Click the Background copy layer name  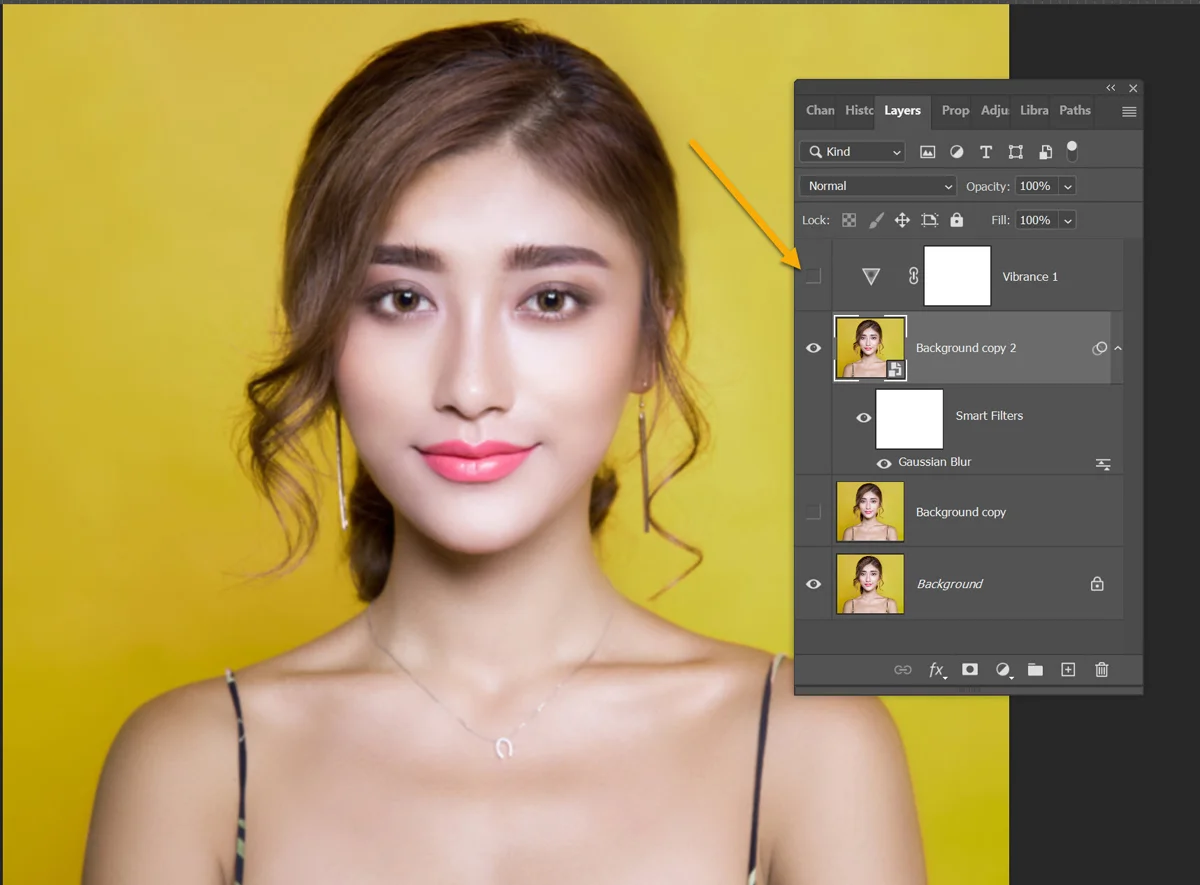tap(961, 512)
